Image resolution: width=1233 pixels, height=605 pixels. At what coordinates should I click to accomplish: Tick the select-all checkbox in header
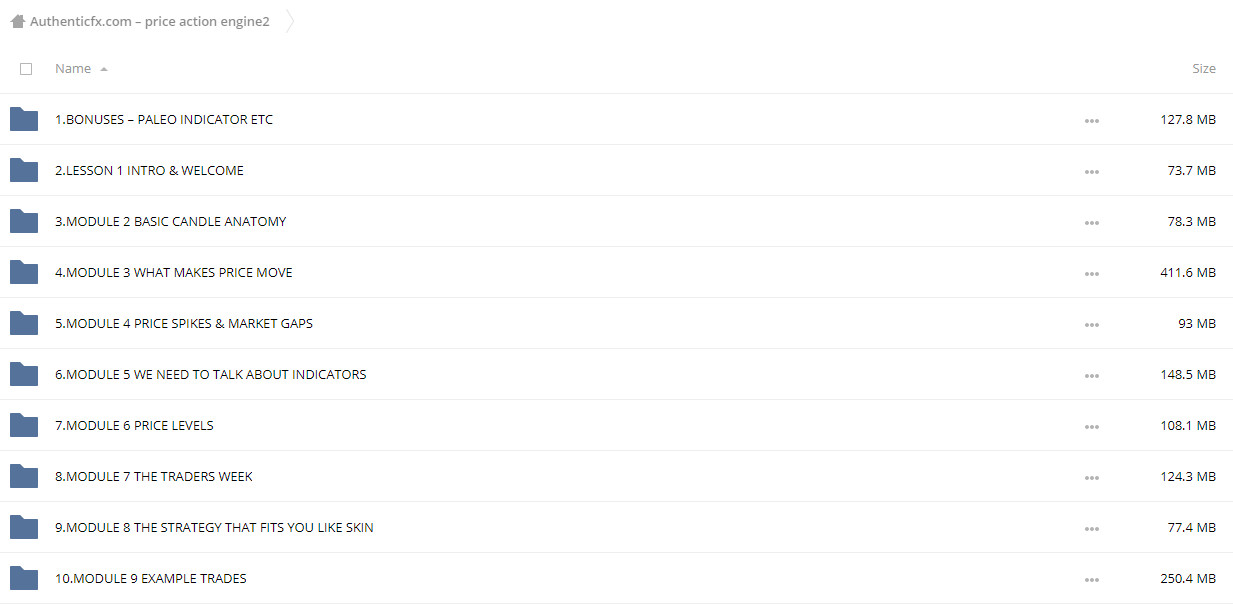tap(26, 69)
